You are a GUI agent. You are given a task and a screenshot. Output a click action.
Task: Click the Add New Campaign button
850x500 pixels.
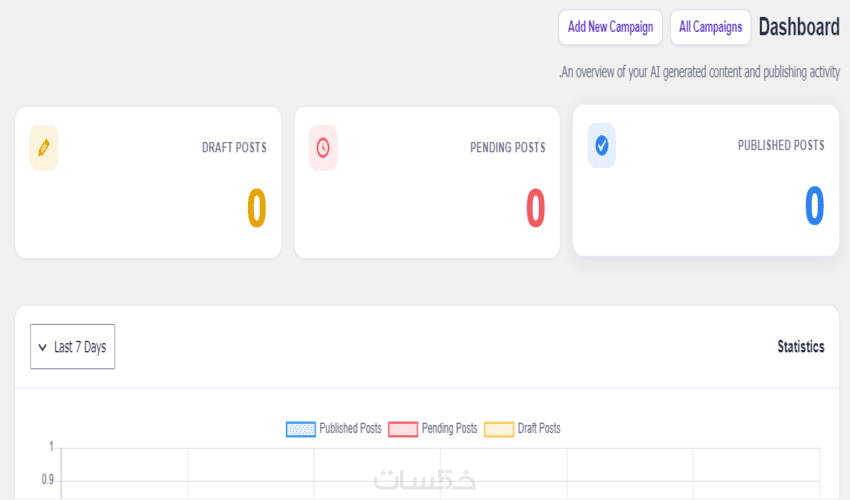(610, 27)
